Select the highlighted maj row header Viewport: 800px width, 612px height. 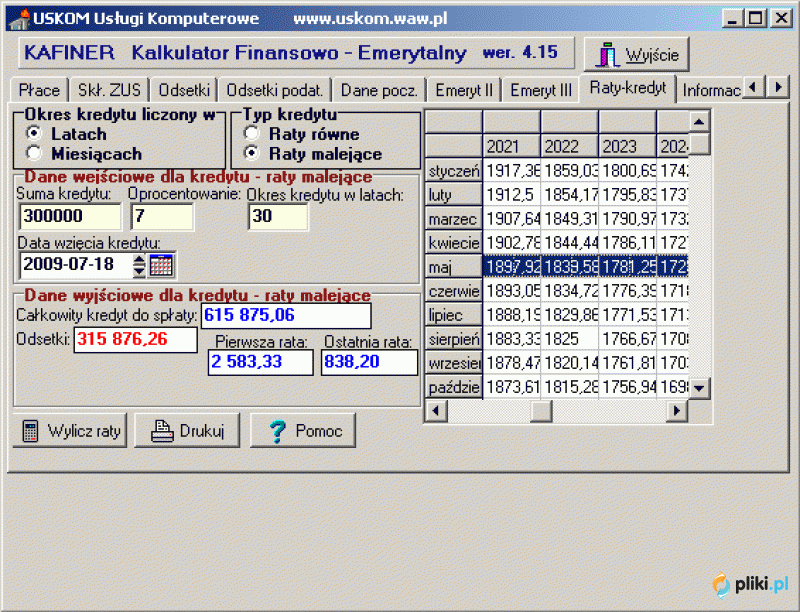(x=454, y=267)
